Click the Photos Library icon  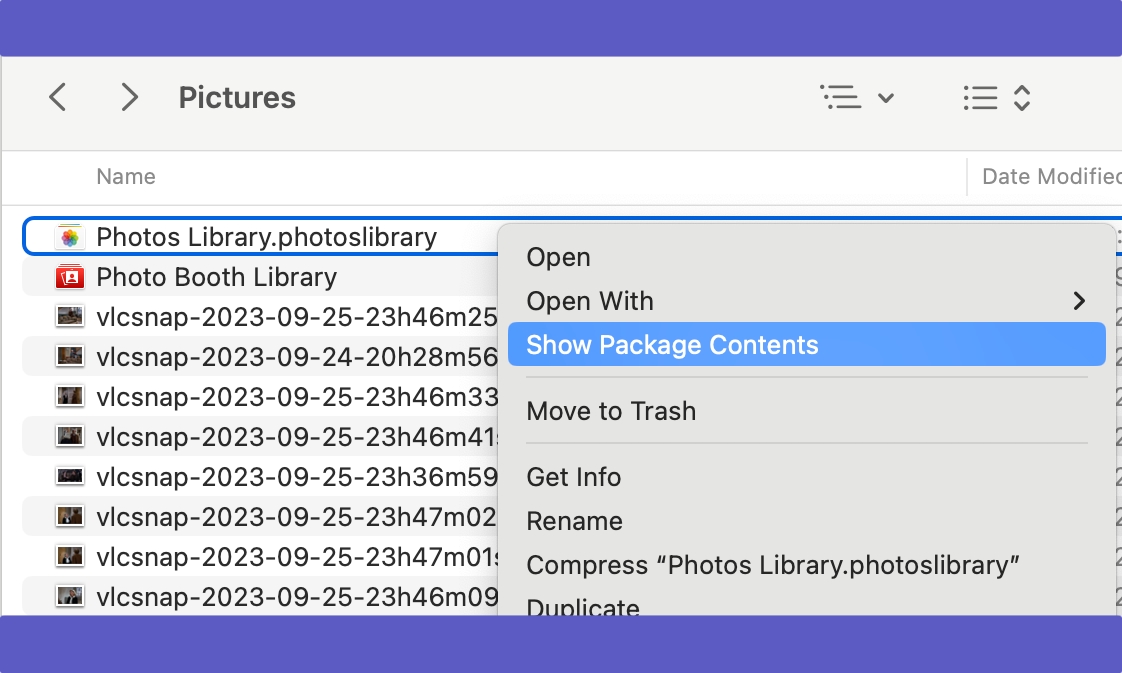tap(69, 237)
